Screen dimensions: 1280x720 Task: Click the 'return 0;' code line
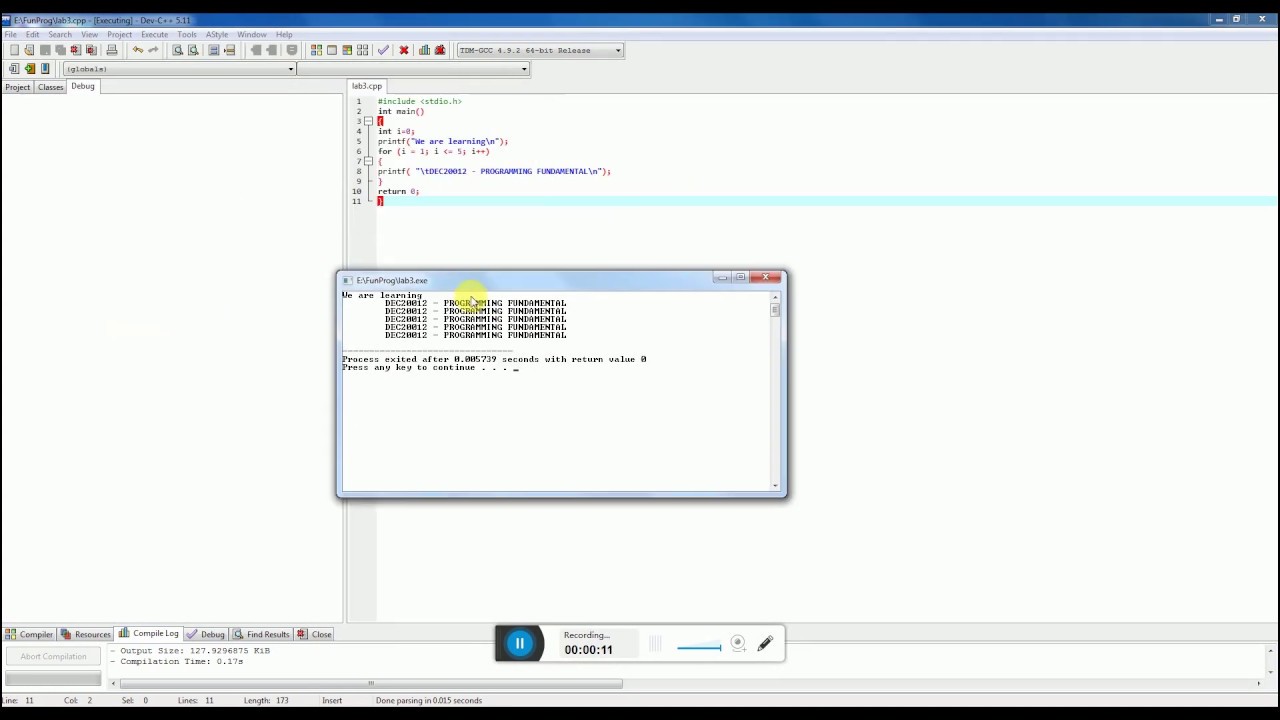398,191
